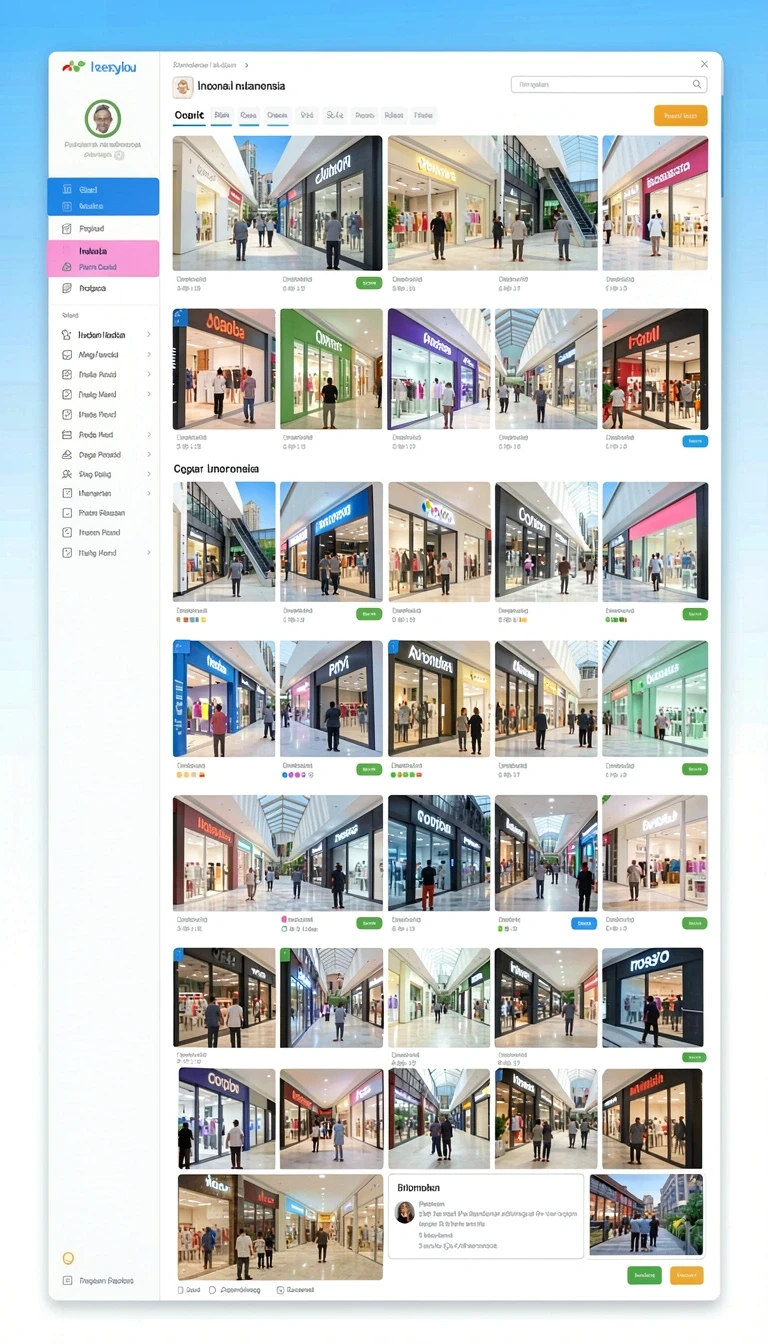Focus the search input field
The width and height of the screenshot is (768, 1344).
[608, 85]
